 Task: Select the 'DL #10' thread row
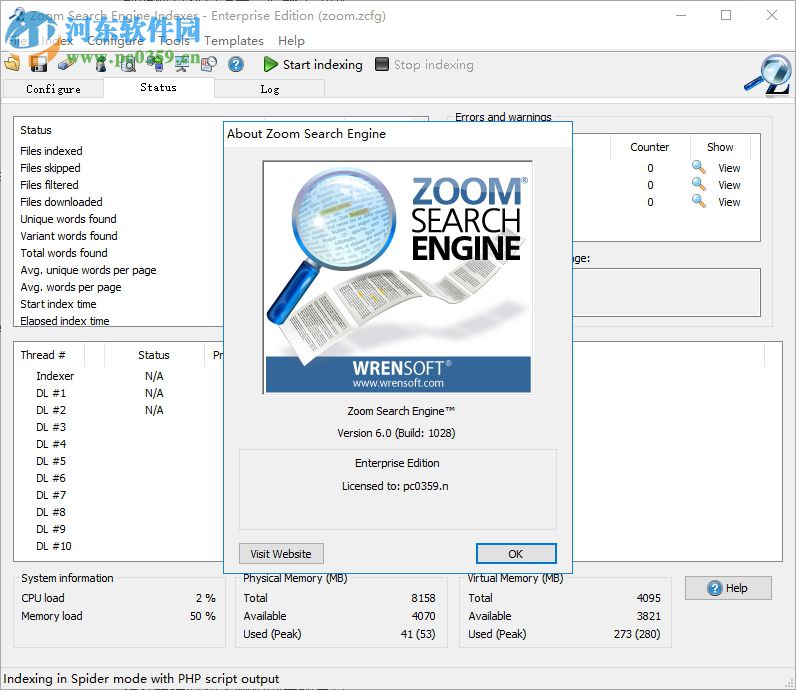pos(53,546)
